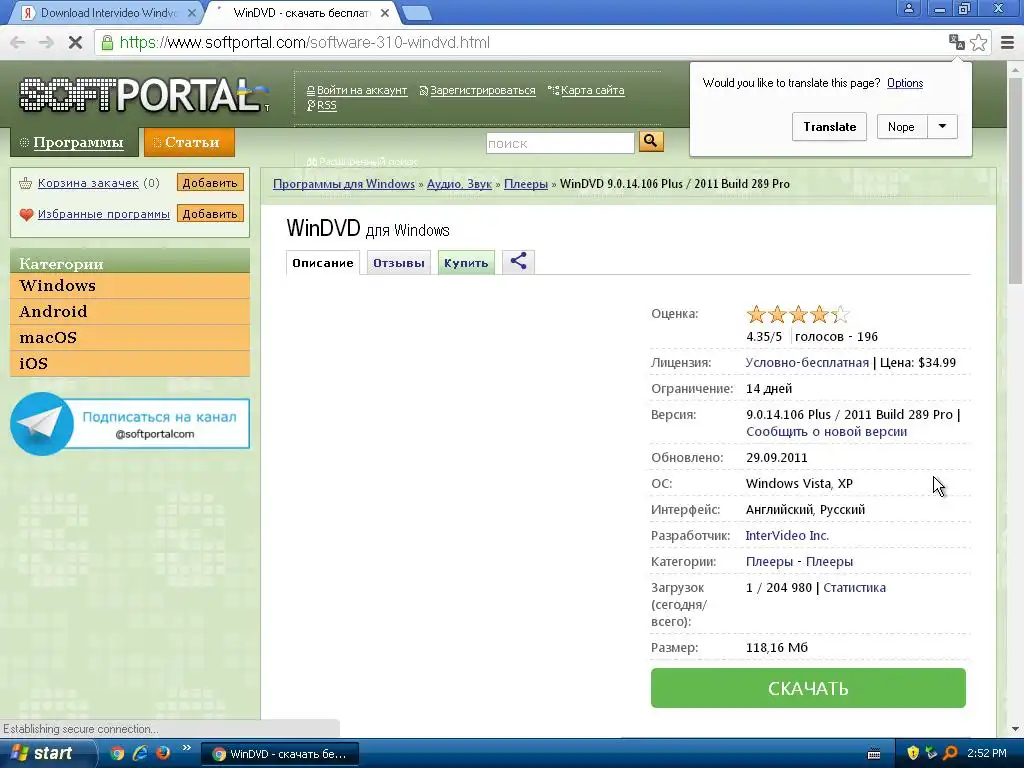Open the Отзывы tab
This screenshot has width=1024, height=768.
point(398,263)
